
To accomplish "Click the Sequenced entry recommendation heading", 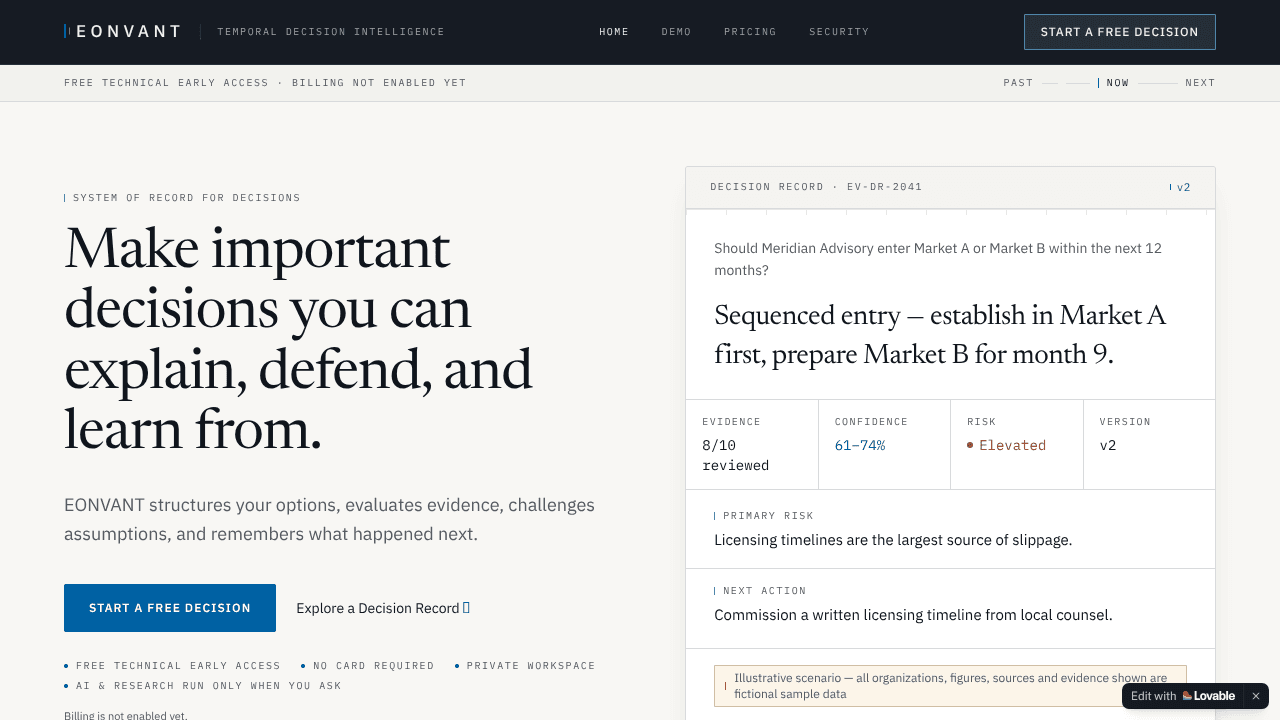I will (x=940, y=335).
